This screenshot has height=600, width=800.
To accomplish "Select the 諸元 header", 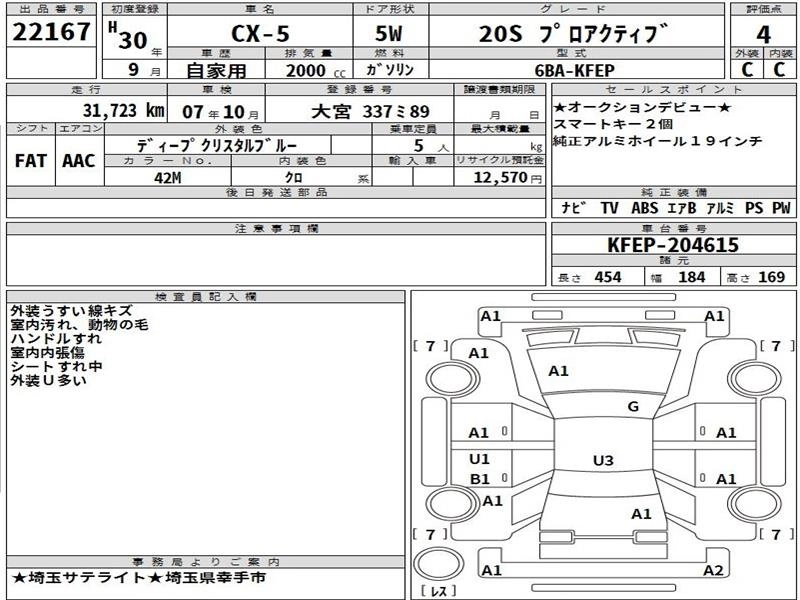I will tap(673, 261).
